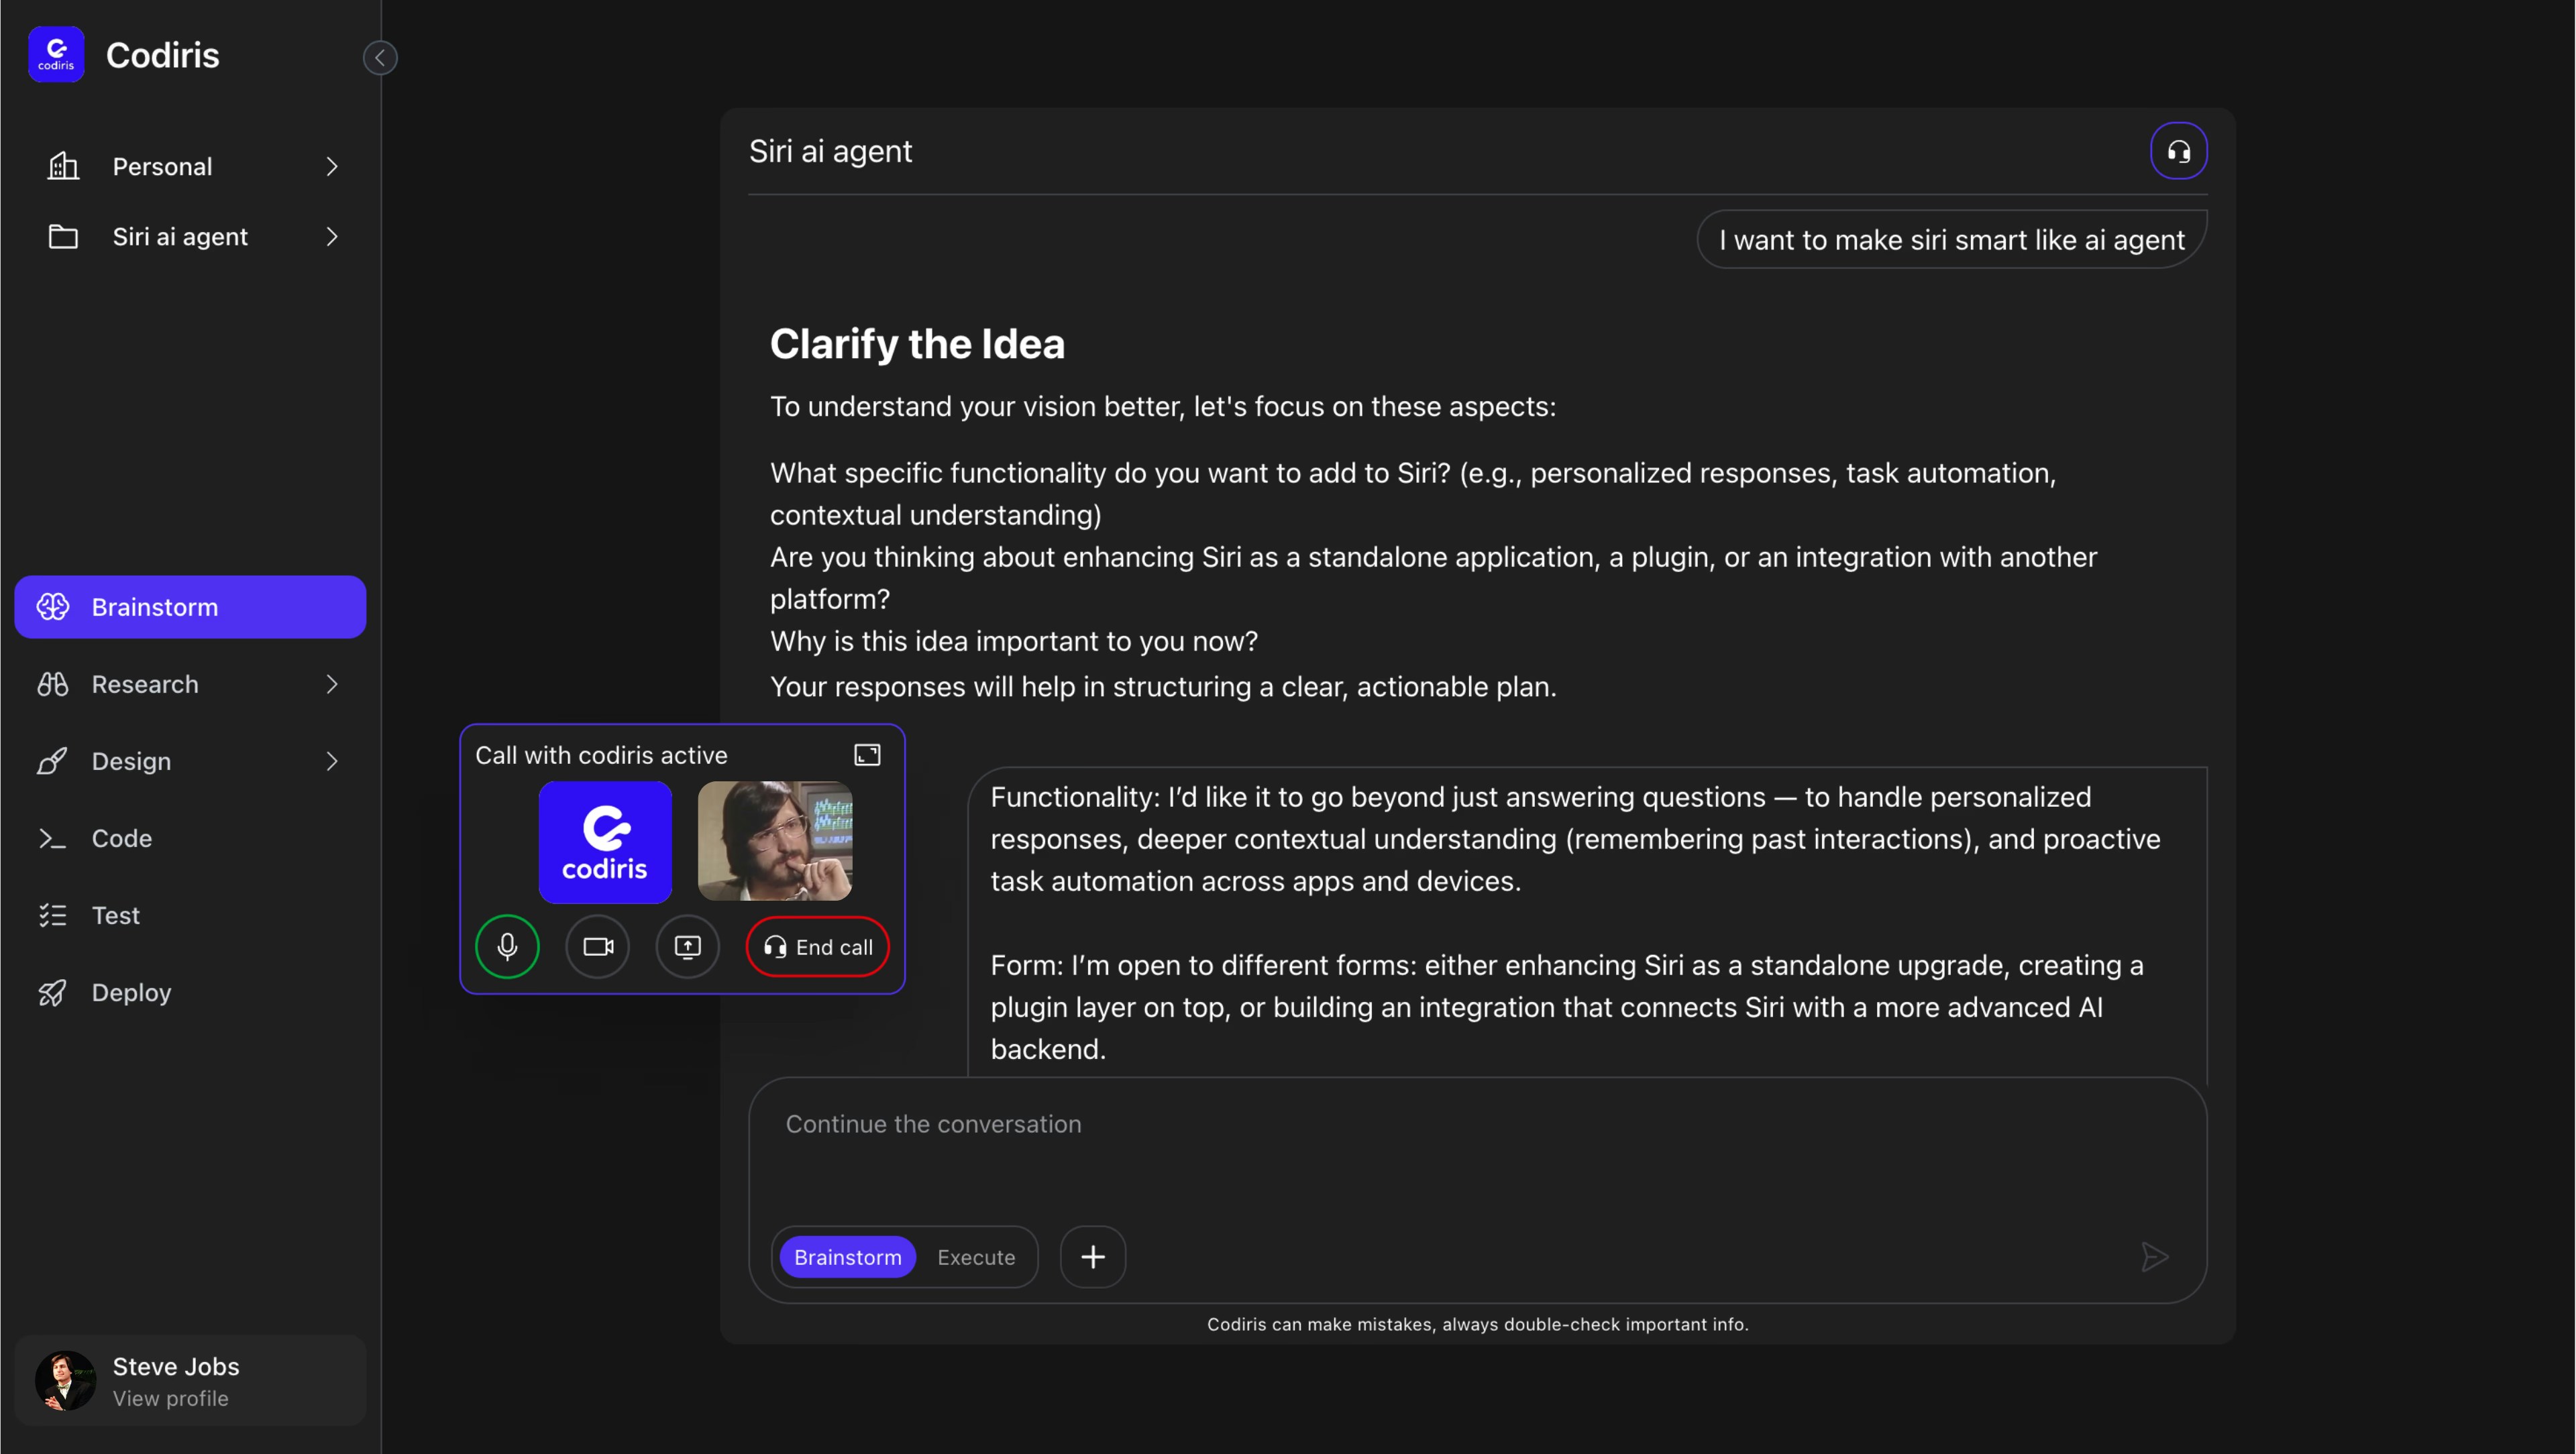Click the Test checklist icon
The image size is (2576, 1454).
point(53,915)
